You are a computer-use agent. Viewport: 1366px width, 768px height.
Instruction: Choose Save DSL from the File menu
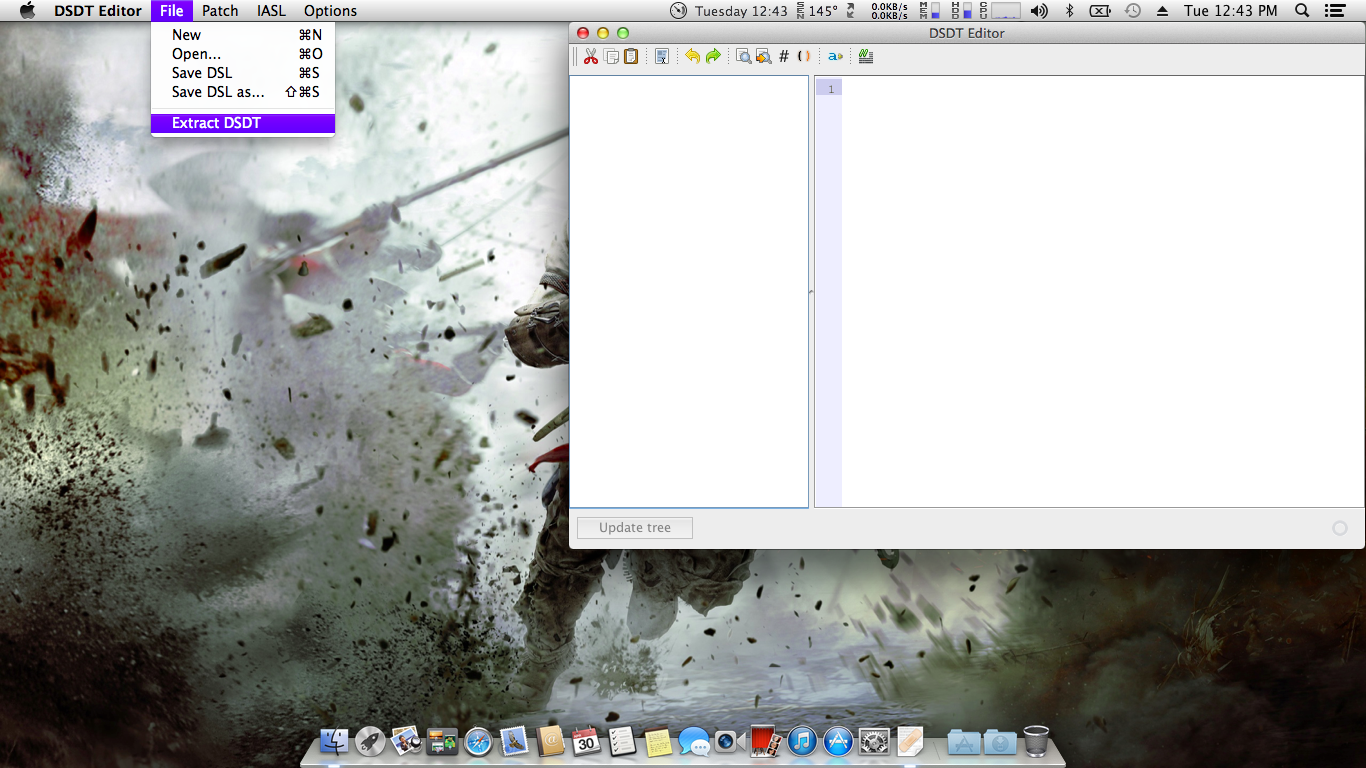pyautogui.click(x=243, y=73)
